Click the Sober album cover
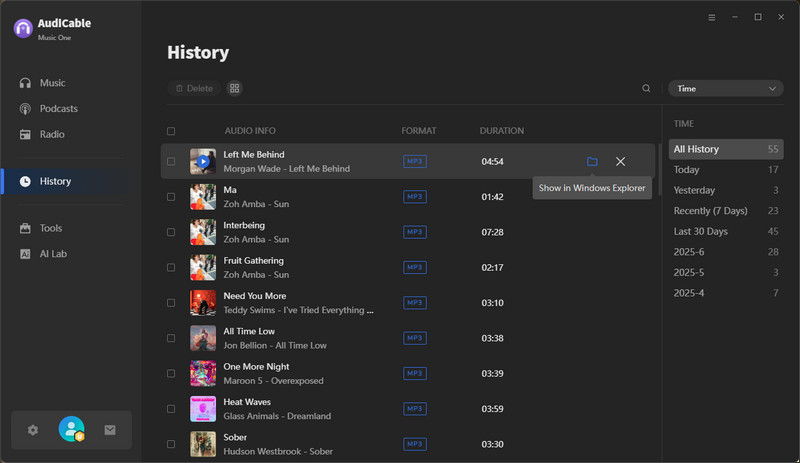The width and height of the screenshot is (800, 463). (203, 444)
